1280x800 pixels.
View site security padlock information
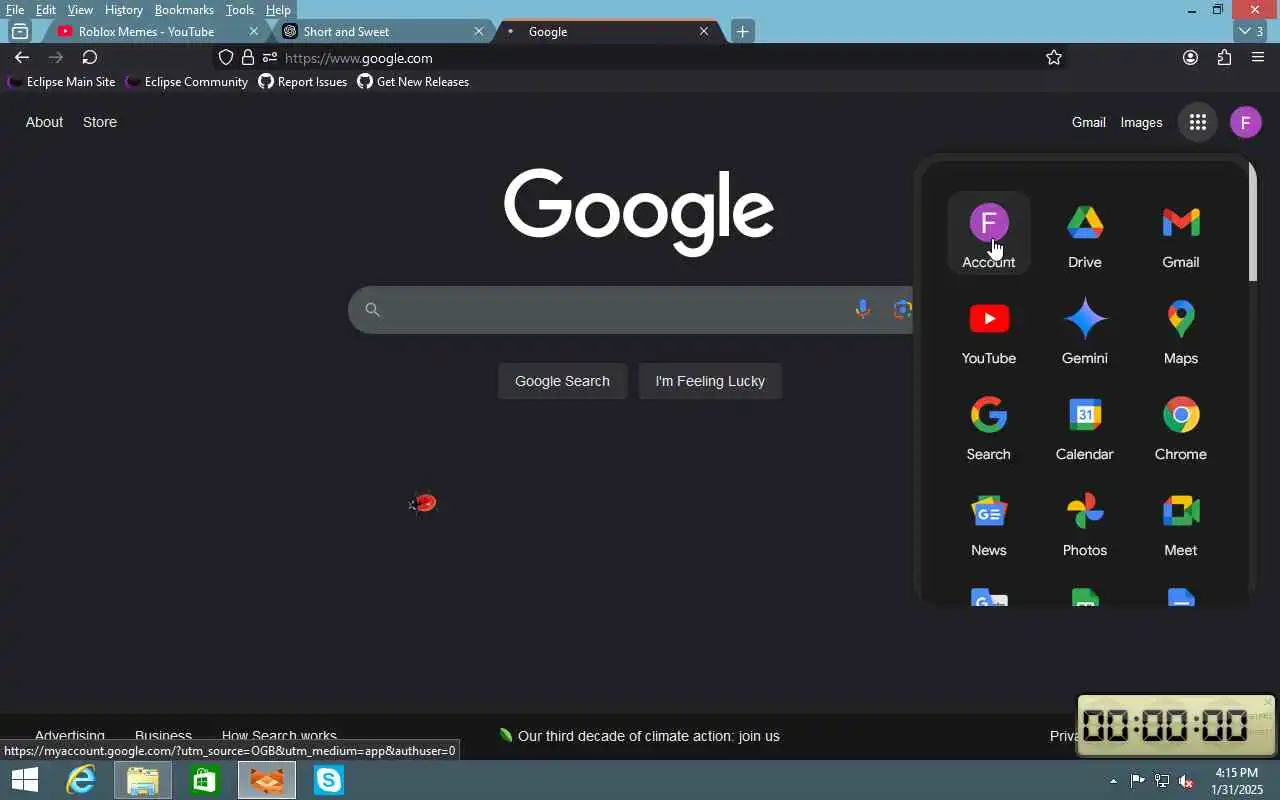(248, 58)
